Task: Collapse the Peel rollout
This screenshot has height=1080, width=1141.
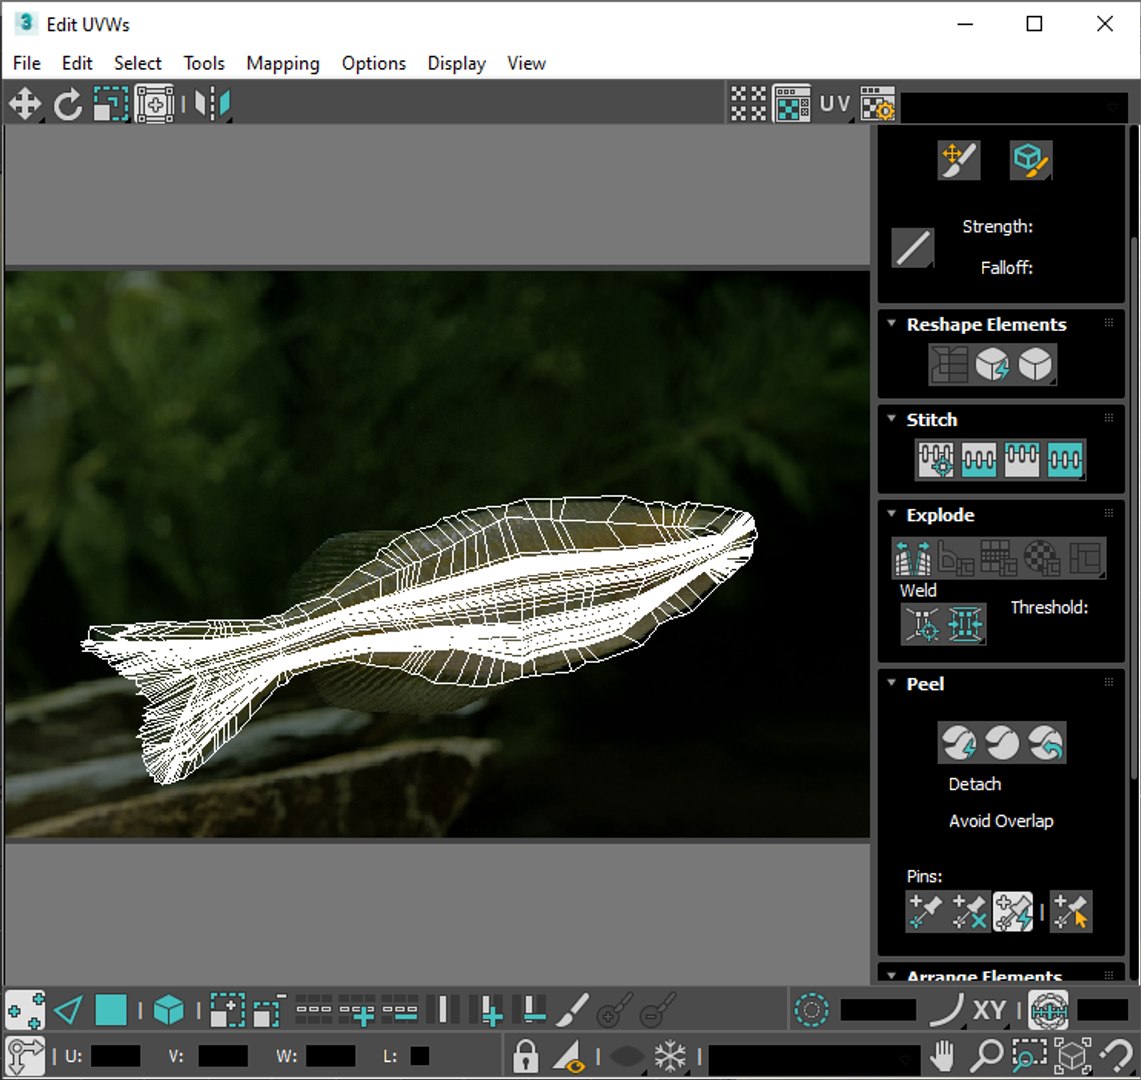Action: point(891,683)
